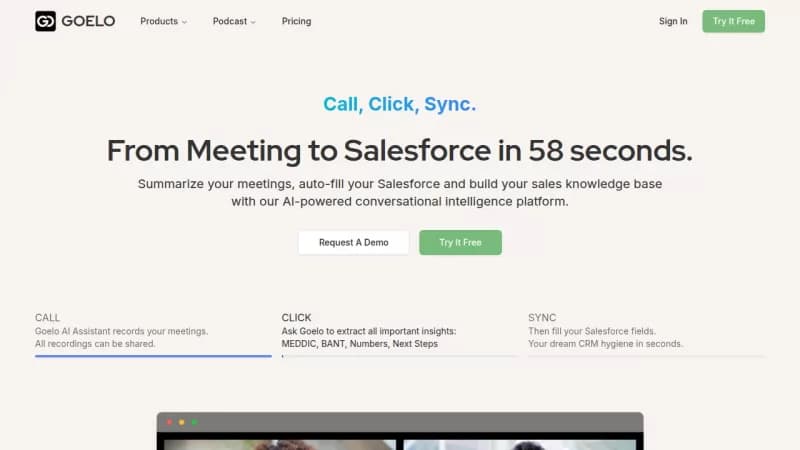Click the hero Try It Free button
Screen dimensions: 800x450
460,242
